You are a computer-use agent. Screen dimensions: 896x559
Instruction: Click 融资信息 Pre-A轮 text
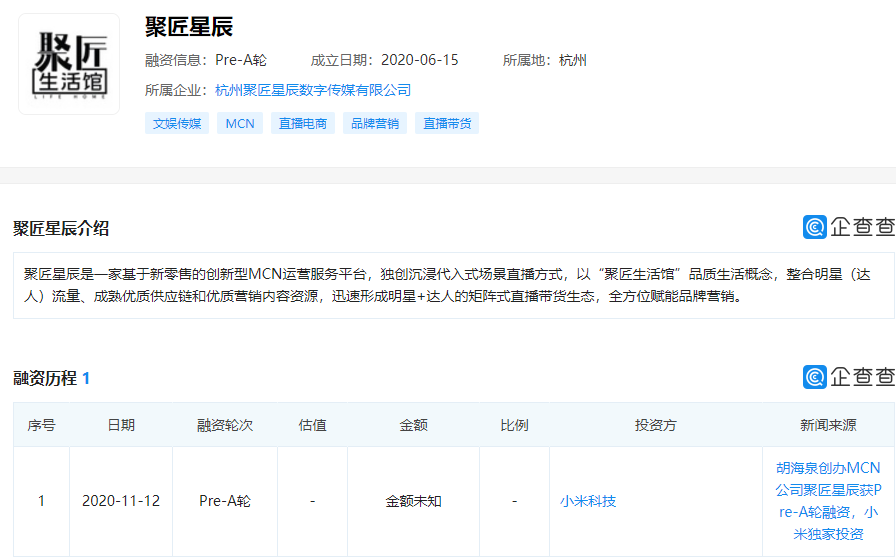pos(206,60)
